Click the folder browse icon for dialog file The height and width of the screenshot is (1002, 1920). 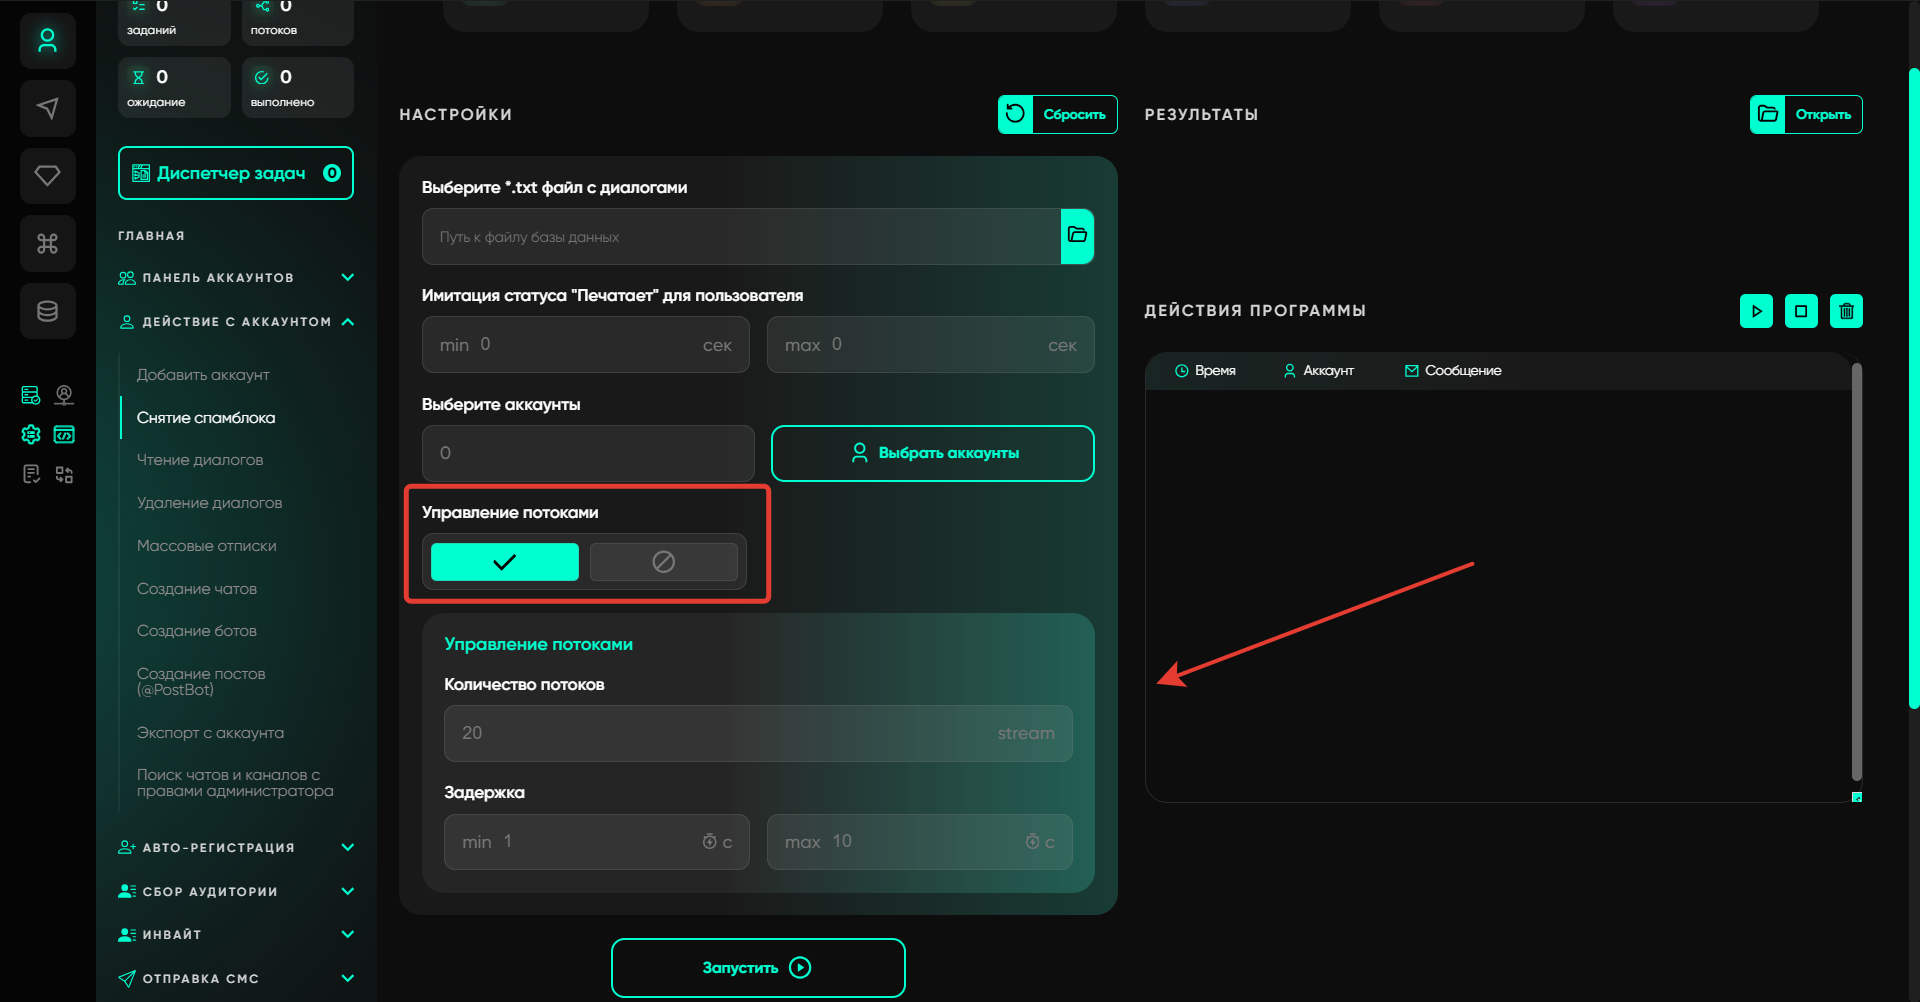click(x=1077, y=236)
